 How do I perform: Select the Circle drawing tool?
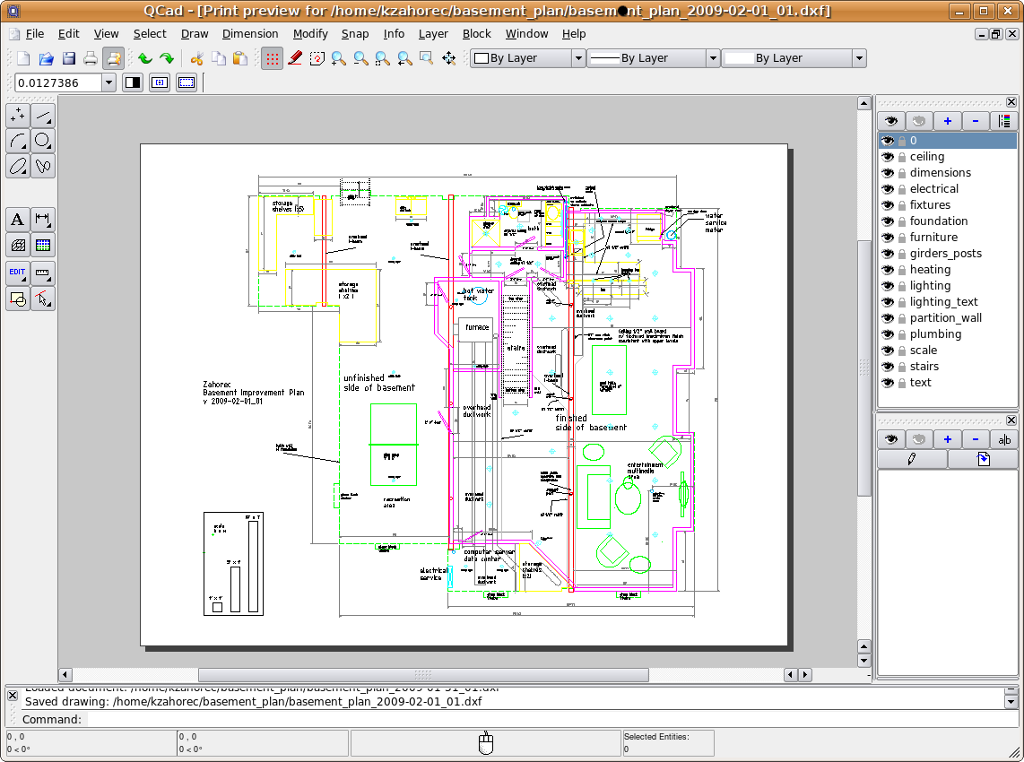tap(43, 140)
